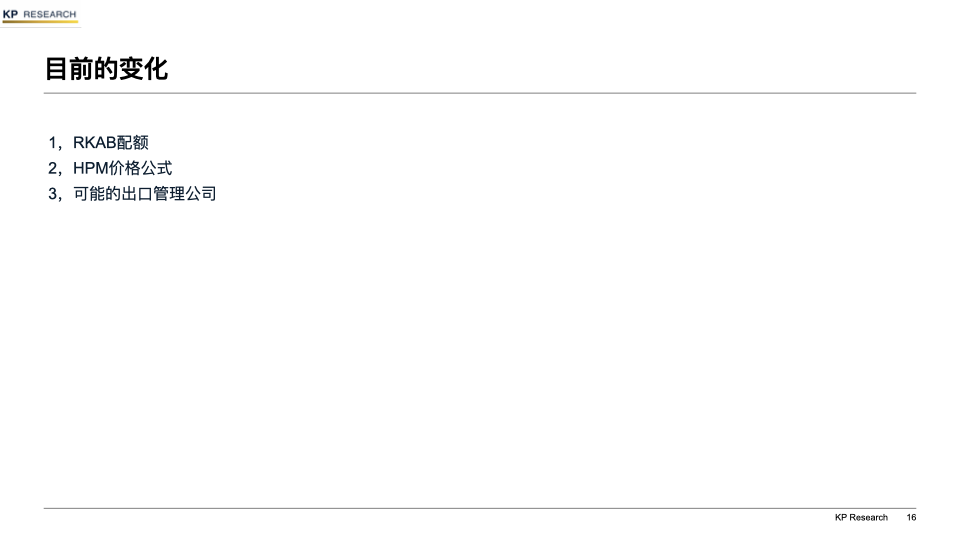Click the list number "3," marker
Viewport: 960px width, 540px height.
point(55,194)
